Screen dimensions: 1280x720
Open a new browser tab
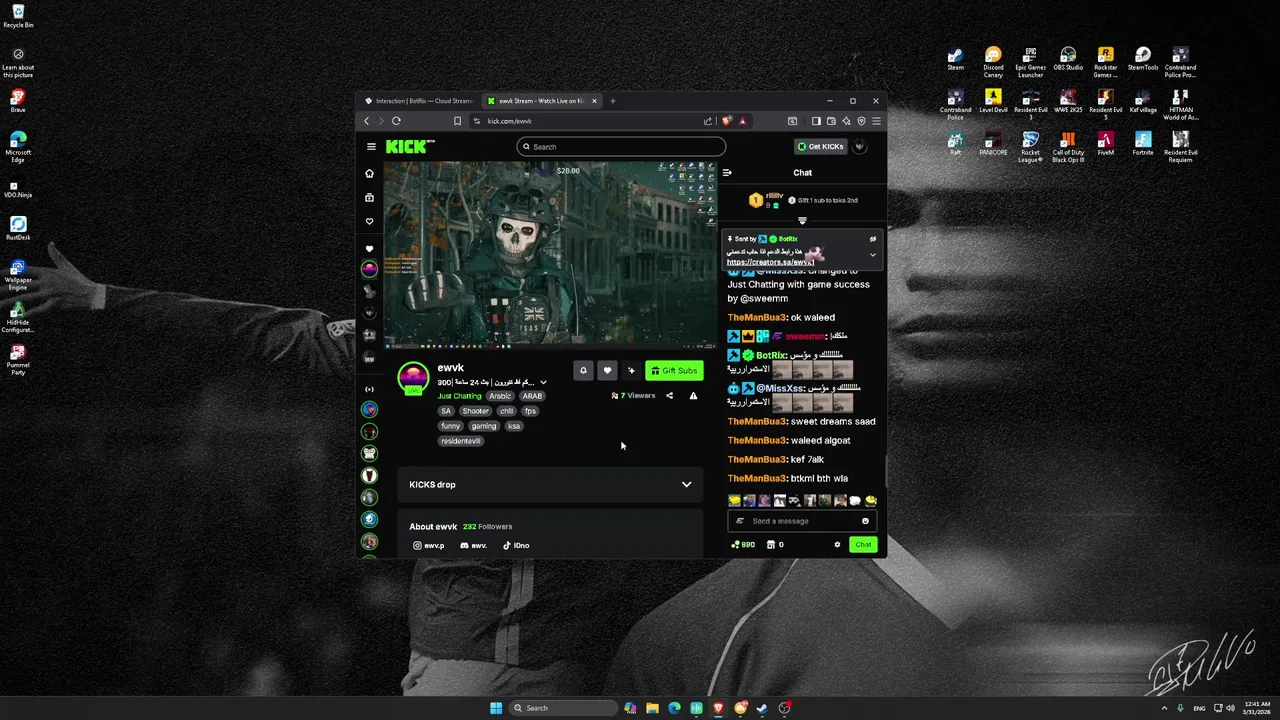(613, 101)
